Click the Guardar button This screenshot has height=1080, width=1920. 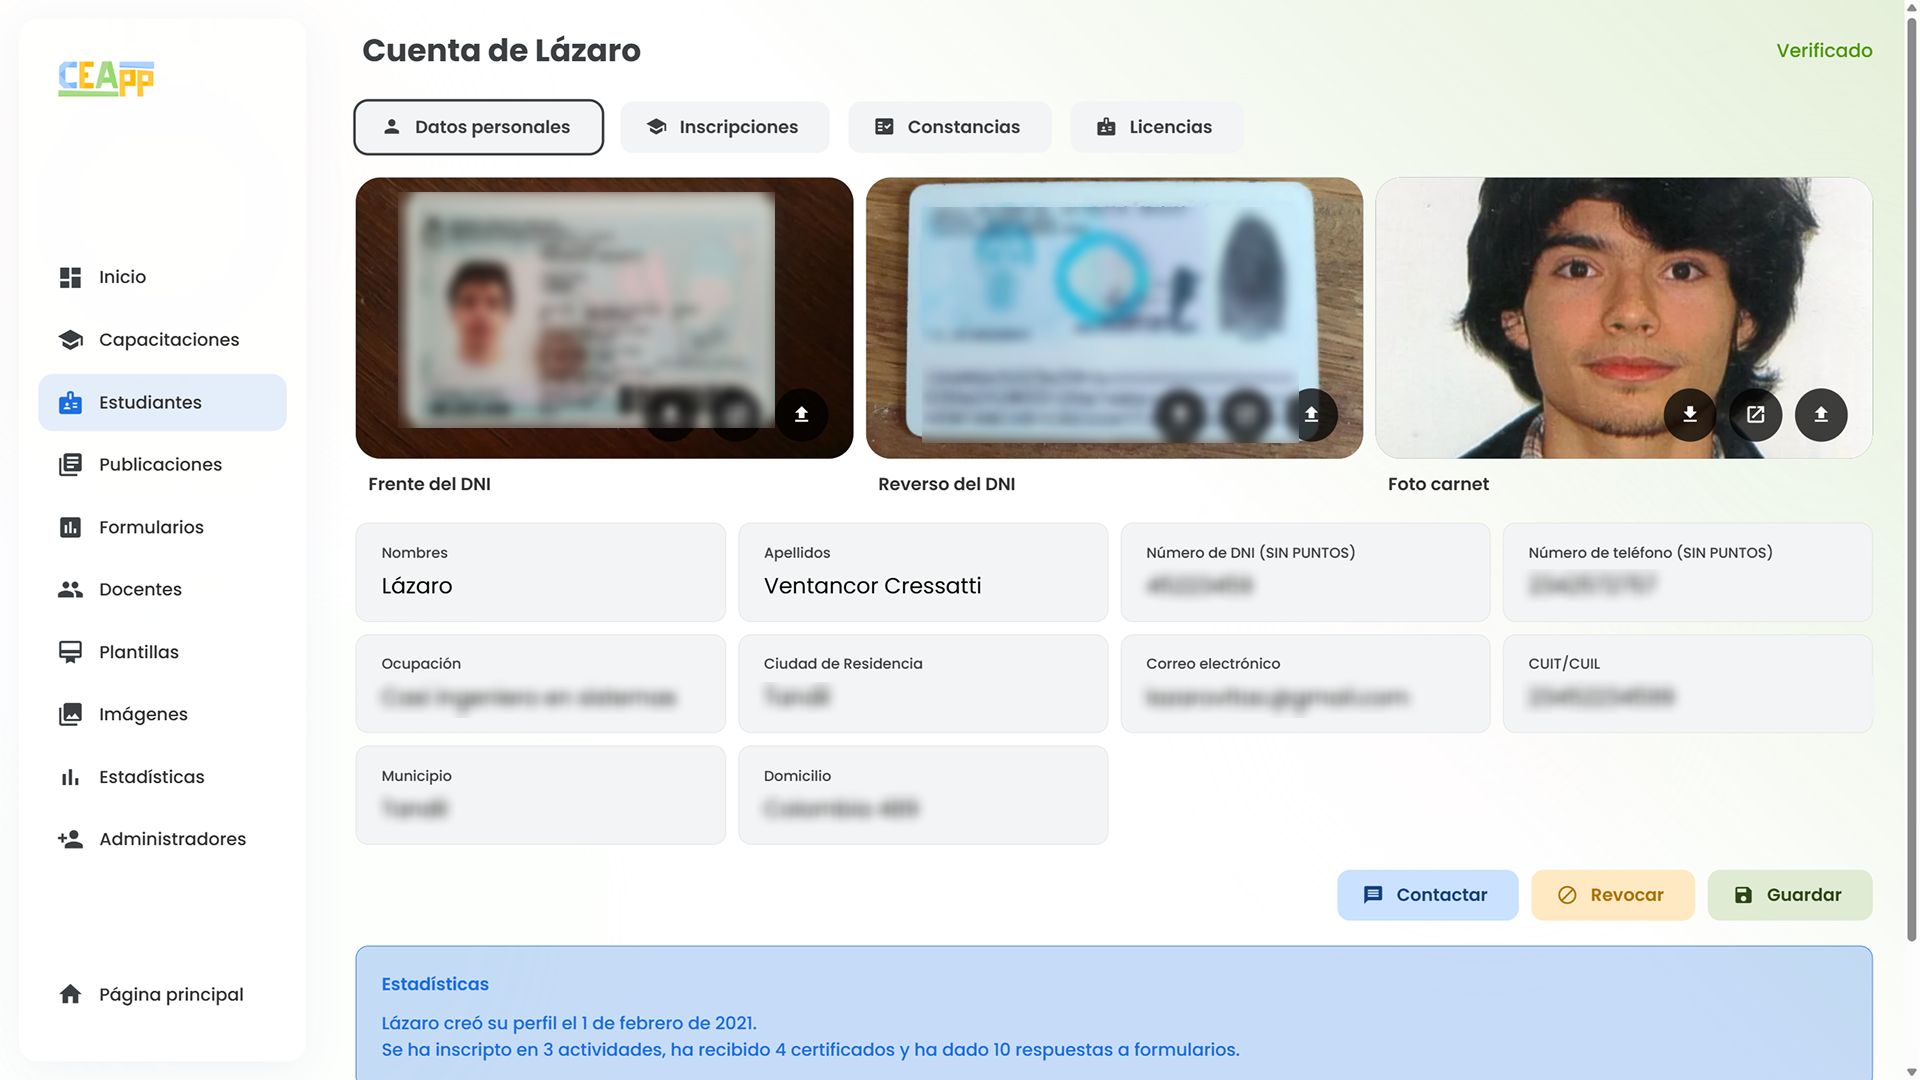(1789, 895)
